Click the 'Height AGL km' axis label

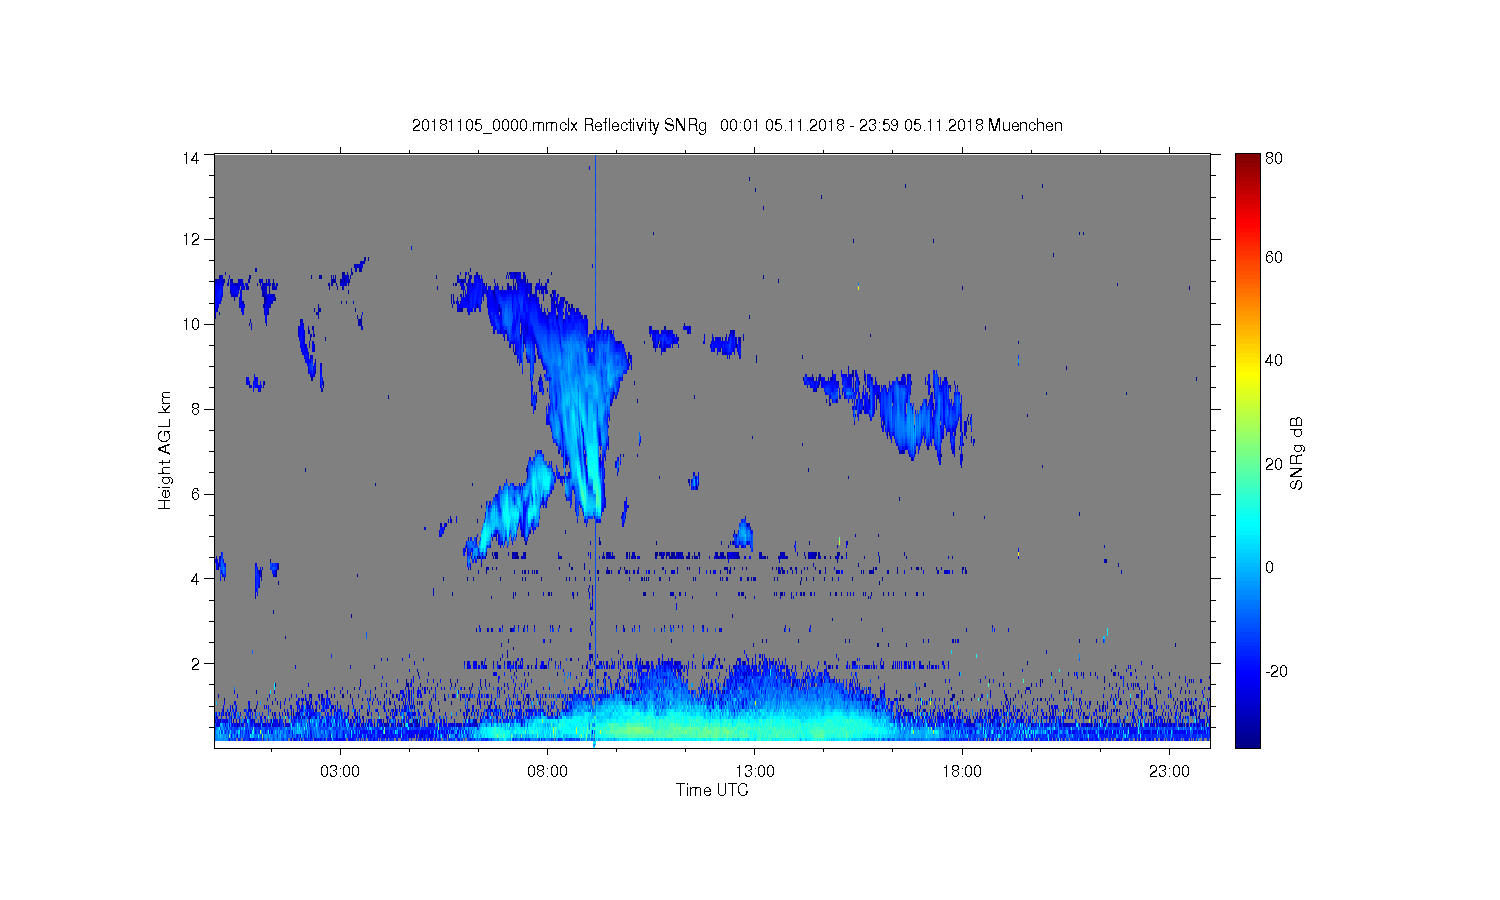(165, 450)
